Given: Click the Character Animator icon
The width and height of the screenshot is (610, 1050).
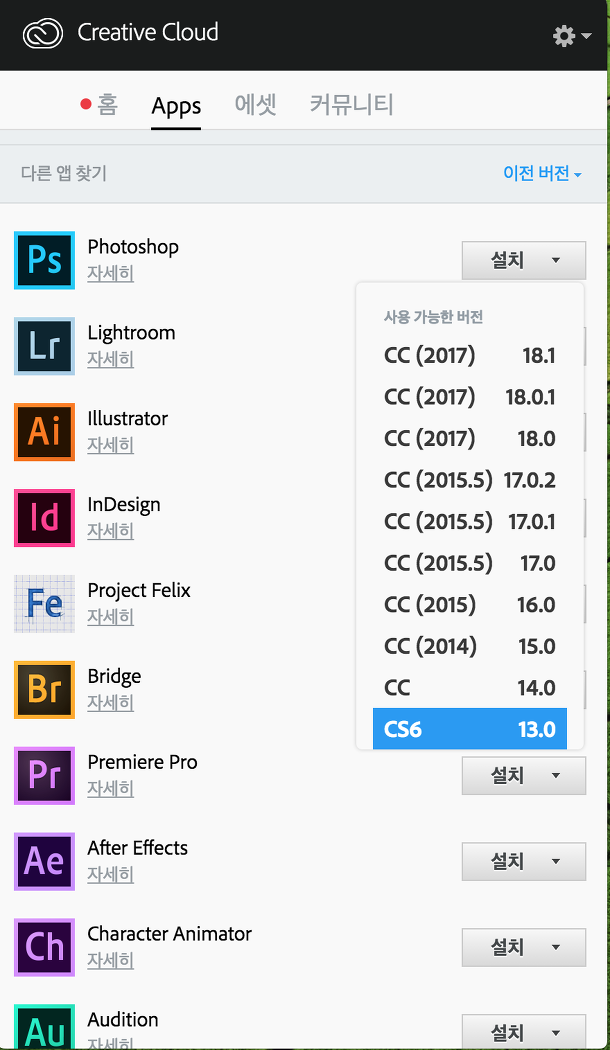Looking at the screenshot, I should pyautogui.click(x=44, y=947).
